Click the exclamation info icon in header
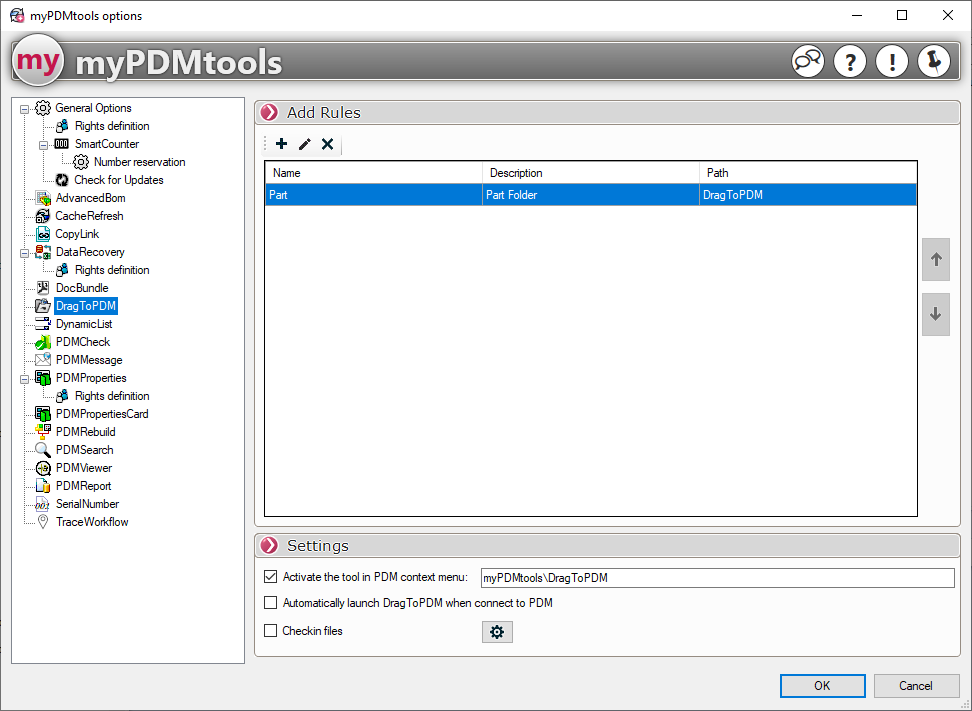The height and width of the screenshot is (711, 972). click(892, 62)
